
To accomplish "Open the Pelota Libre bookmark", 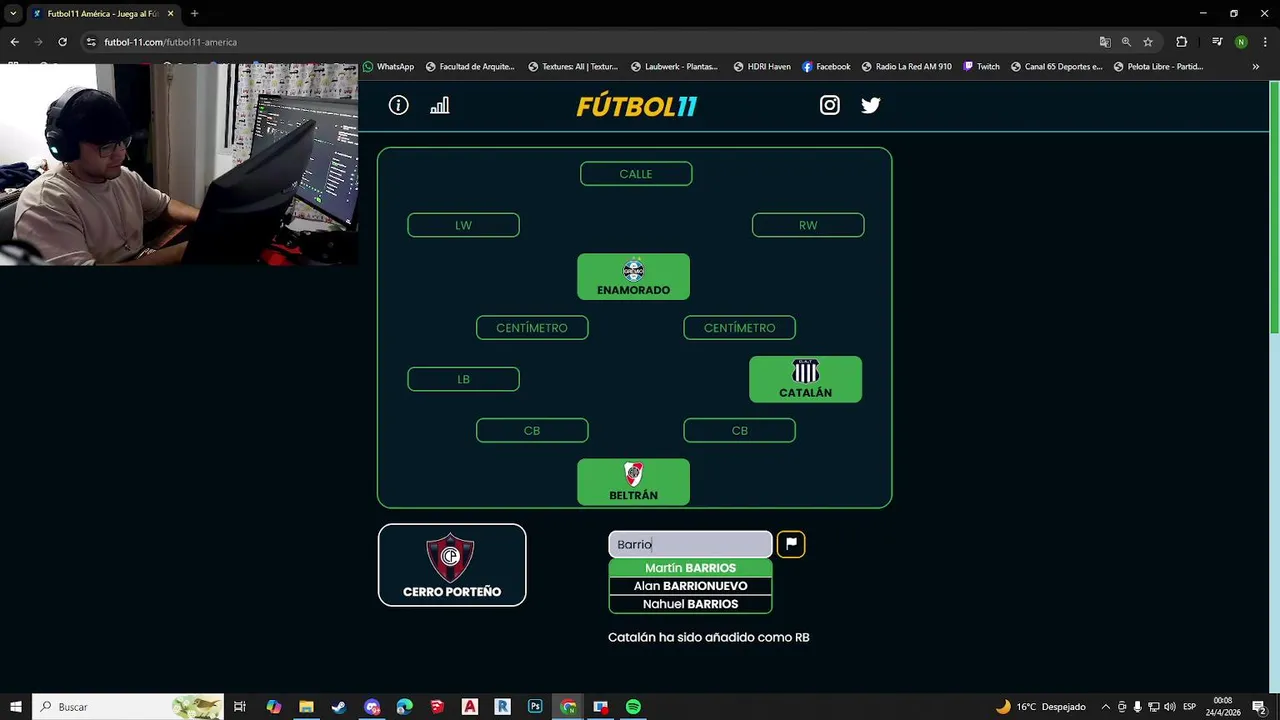I will [x=1158, y=67].
